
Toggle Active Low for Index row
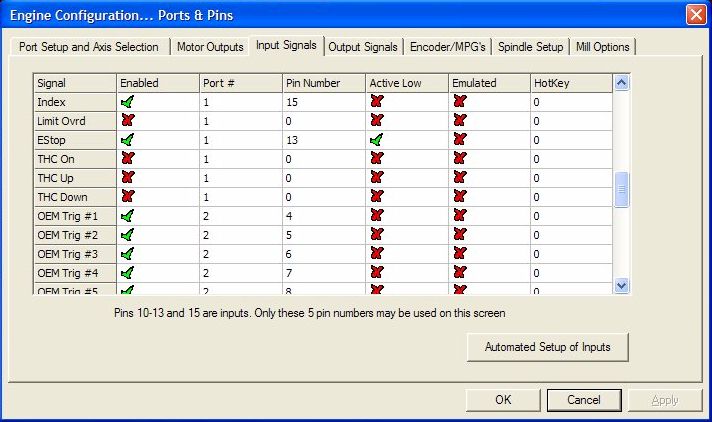pos(377,101)
